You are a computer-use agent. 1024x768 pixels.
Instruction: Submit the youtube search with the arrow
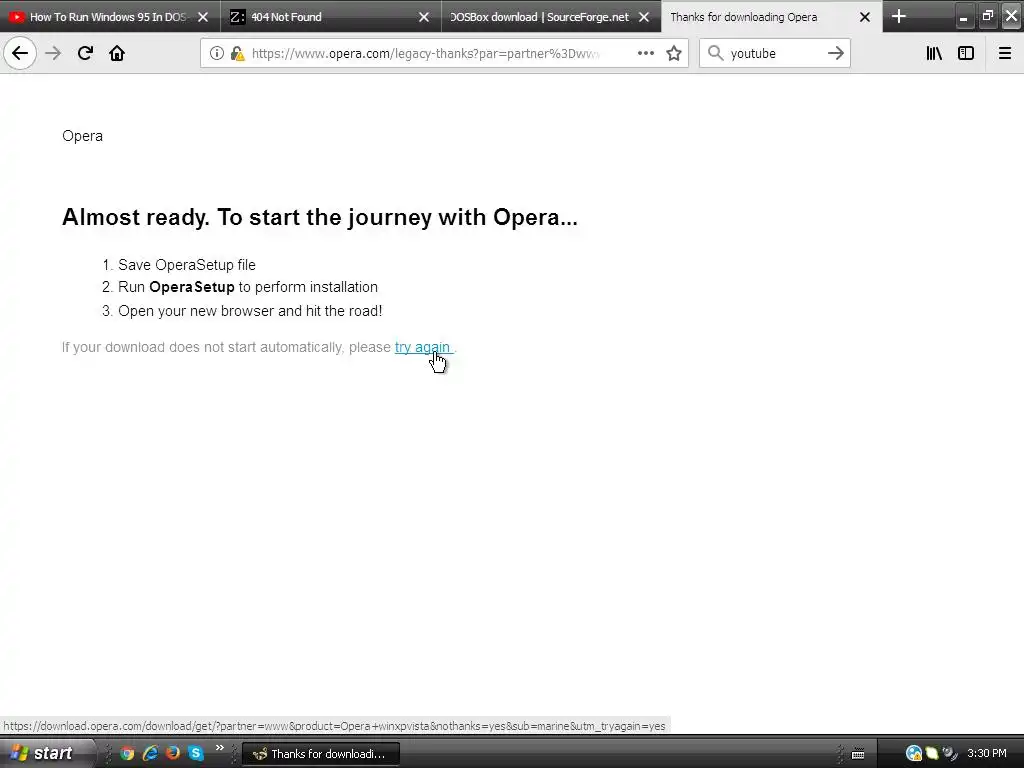tap(836, 53)
